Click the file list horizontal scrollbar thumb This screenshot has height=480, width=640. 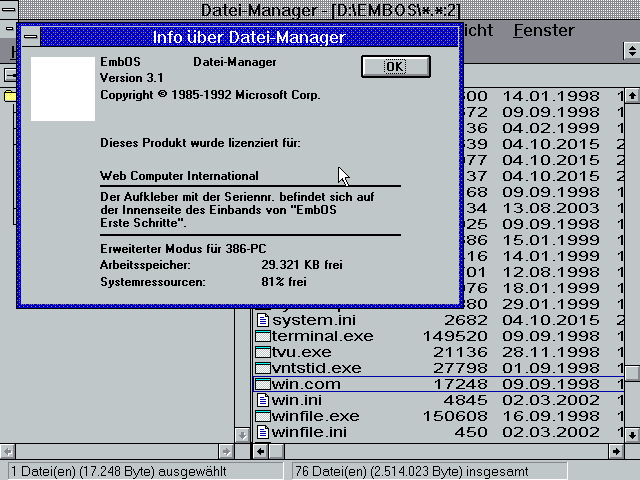pos(278,451)
